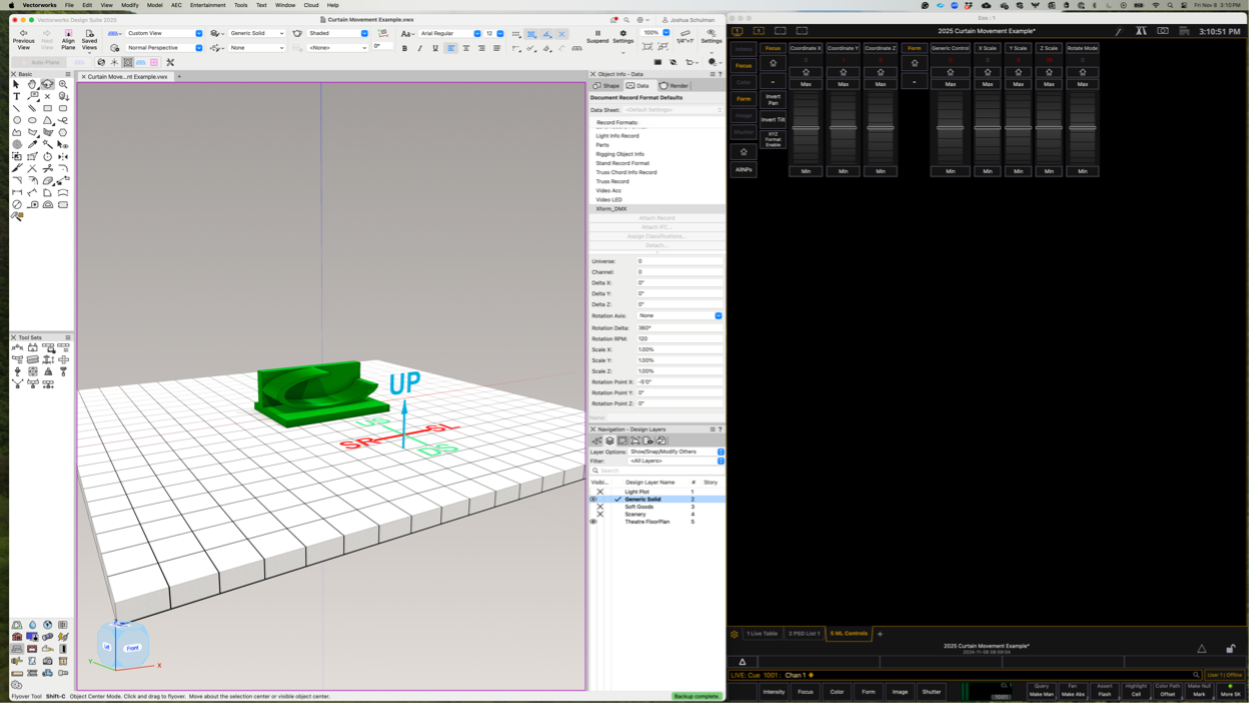Toggle visibility of Soft Goods layer
The image size is (1252, 705).
(600, 507)
